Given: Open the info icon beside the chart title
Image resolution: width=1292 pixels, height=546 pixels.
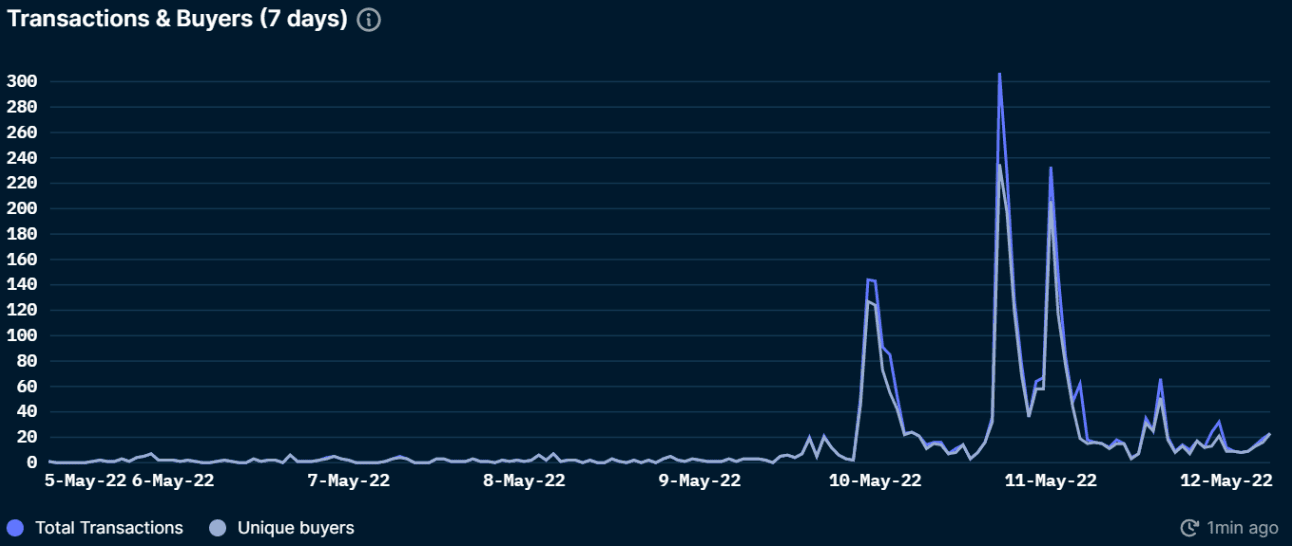Looking at the screenshot, I should 369,20.
